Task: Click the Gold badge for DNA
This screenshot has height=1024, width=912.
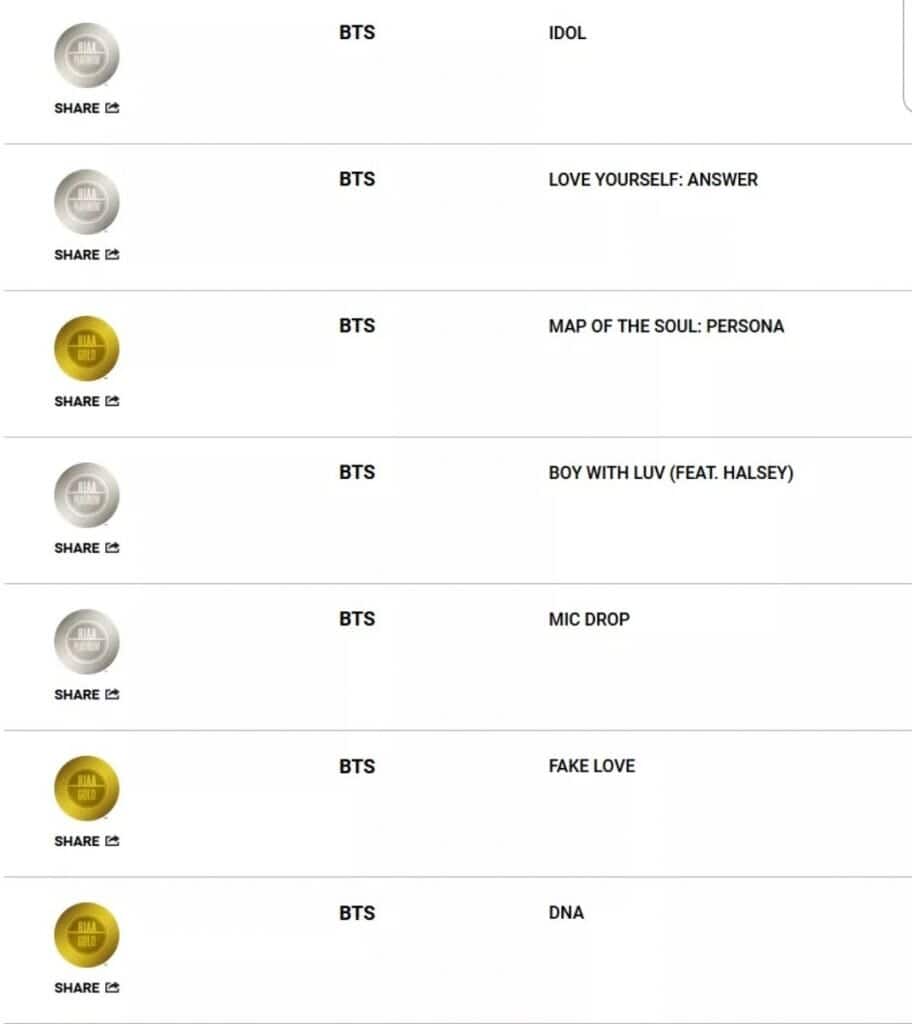Action: pyautogui.click(x=86, y=935)
